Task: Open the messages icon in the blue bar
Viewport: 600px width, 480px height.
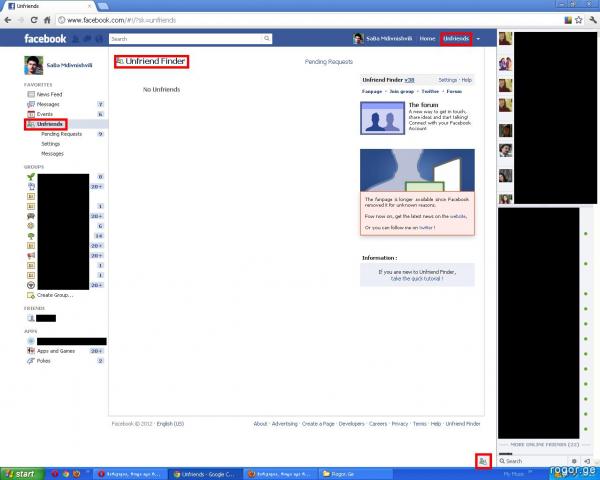Action: pos(88,39)
